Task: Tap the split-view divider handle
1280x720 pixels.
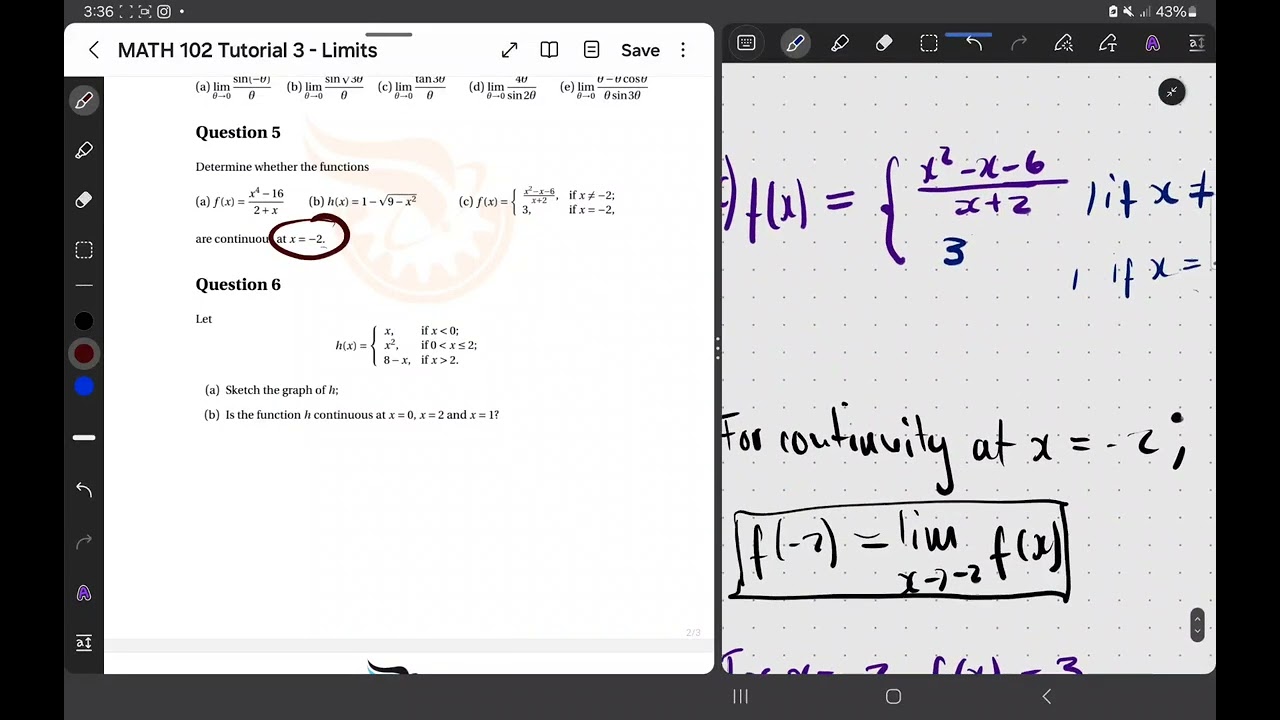Action: click(718, 347)
